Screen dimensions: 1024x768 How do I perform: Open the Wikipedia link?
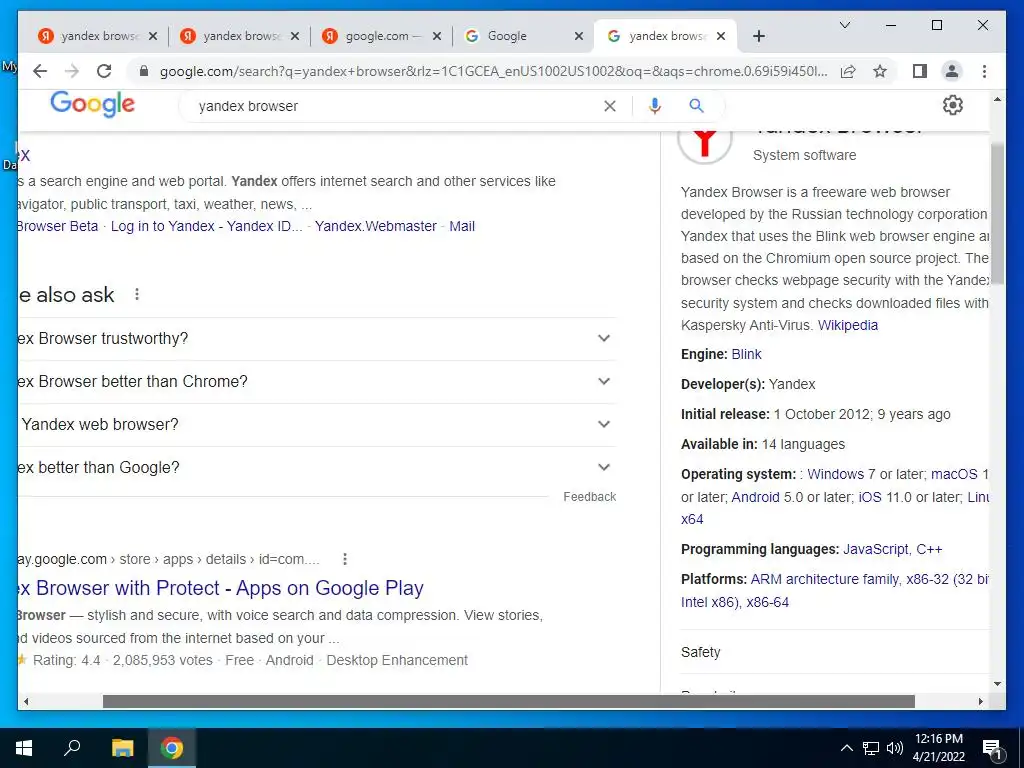click(848, 325)
